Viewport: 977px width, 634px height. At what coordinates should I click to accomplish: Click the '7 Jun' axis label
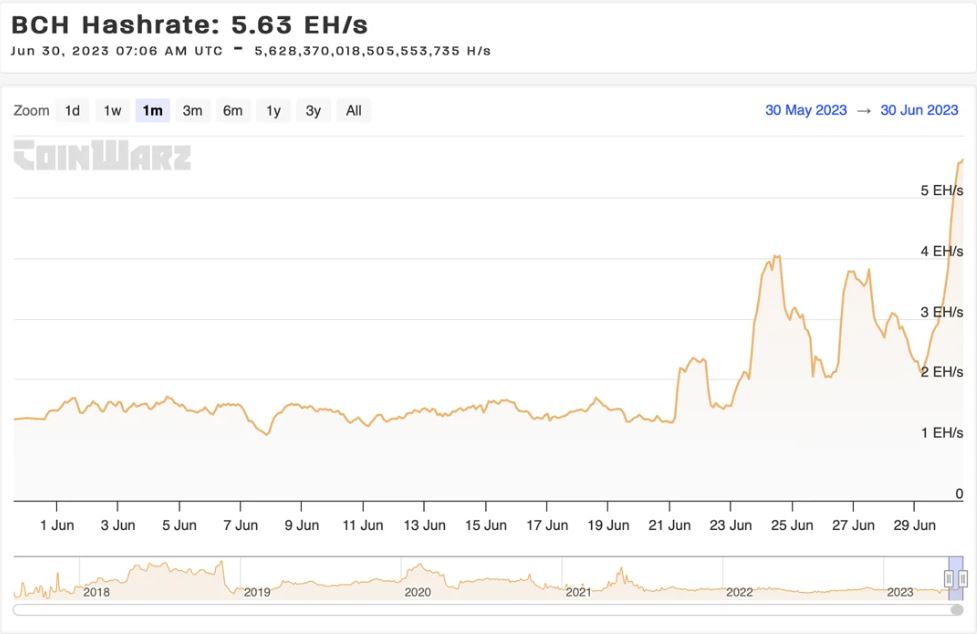241,526
